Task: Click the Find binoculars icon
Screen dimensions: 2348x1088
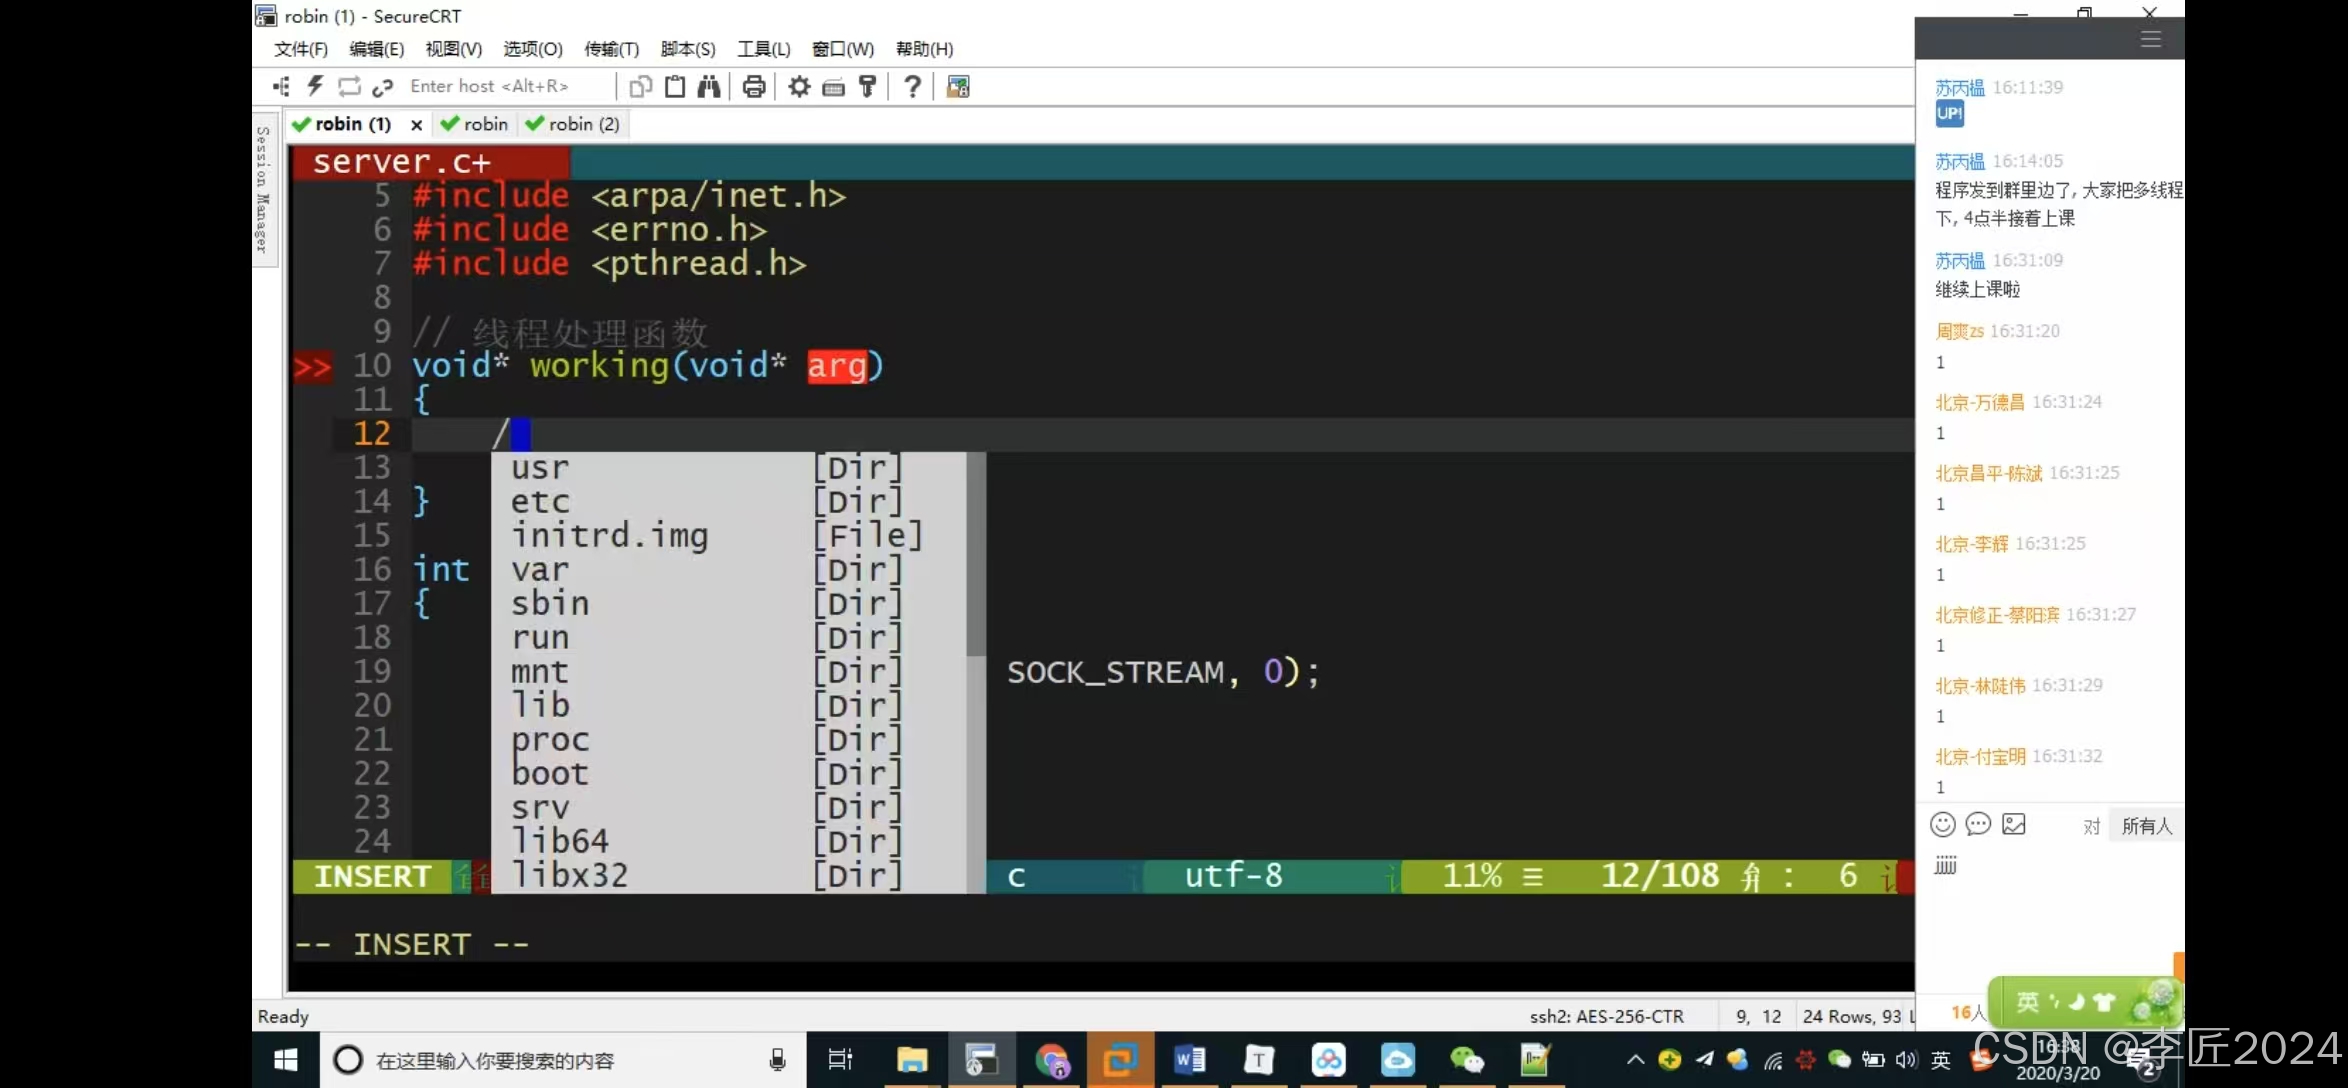Action: [x=709, y=86]
